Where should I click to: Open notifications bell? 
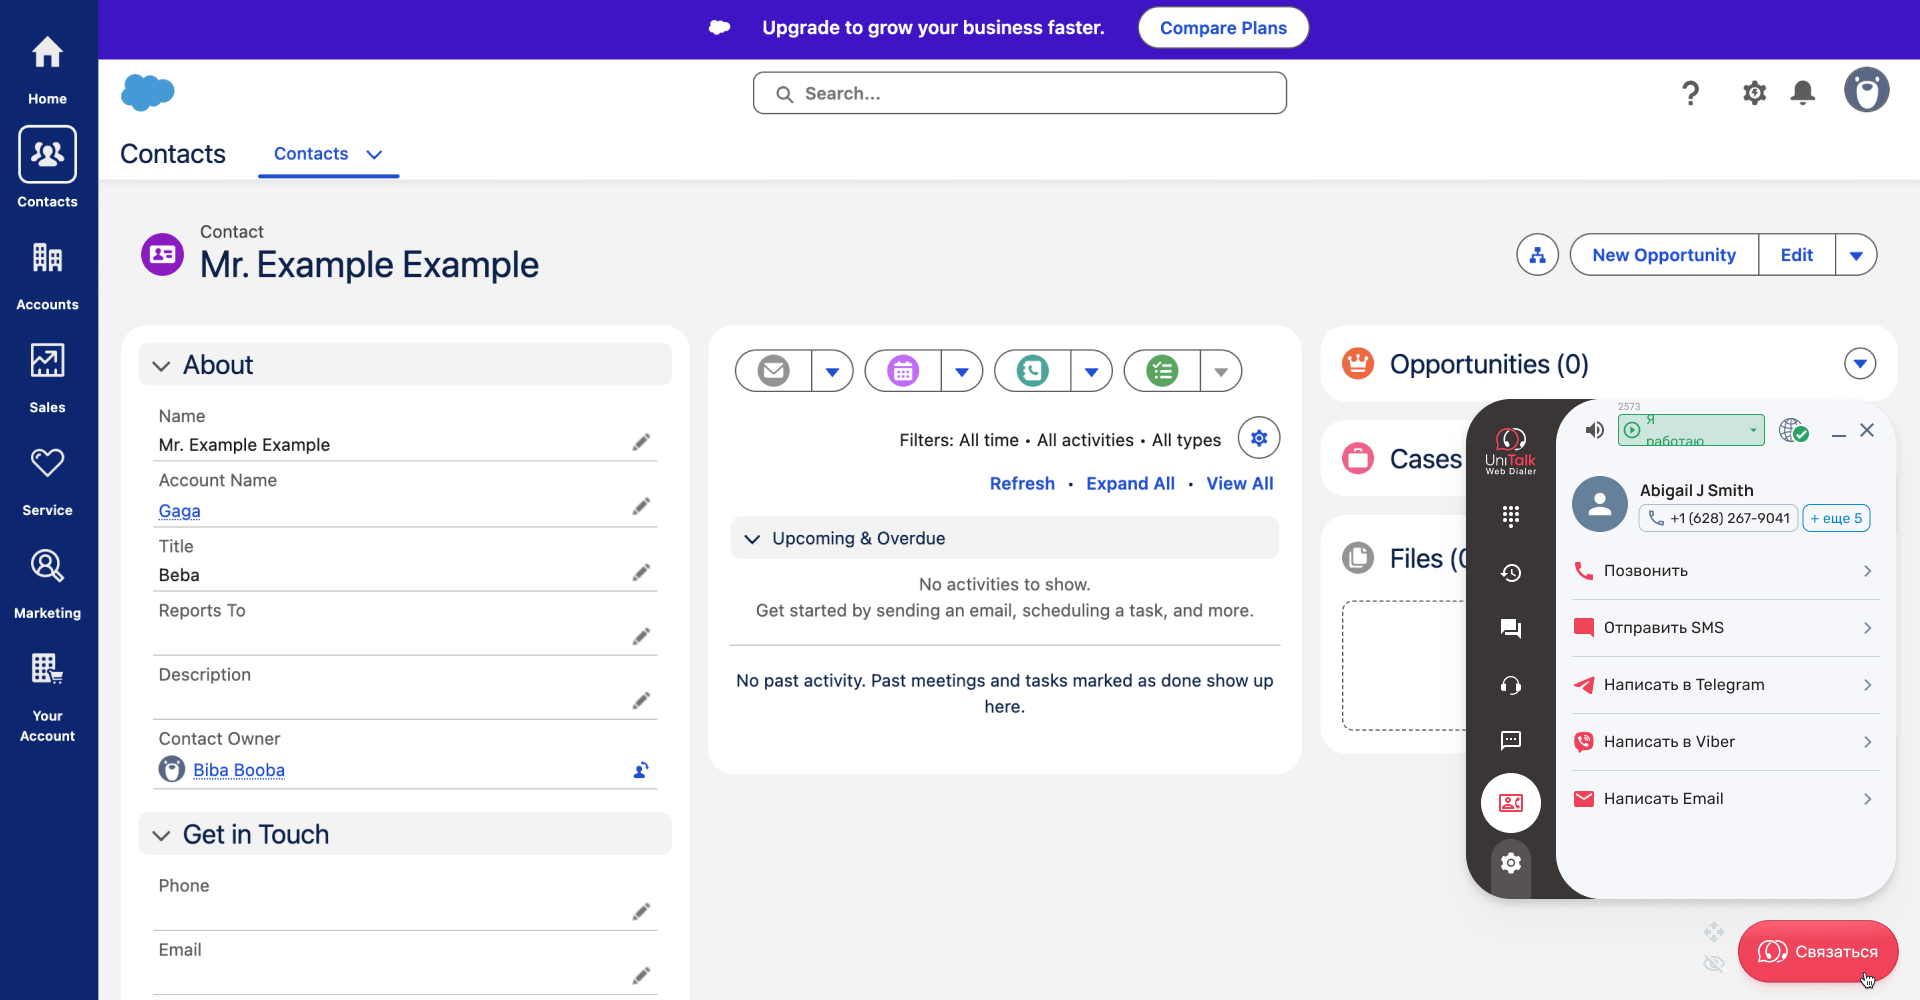1803,93
